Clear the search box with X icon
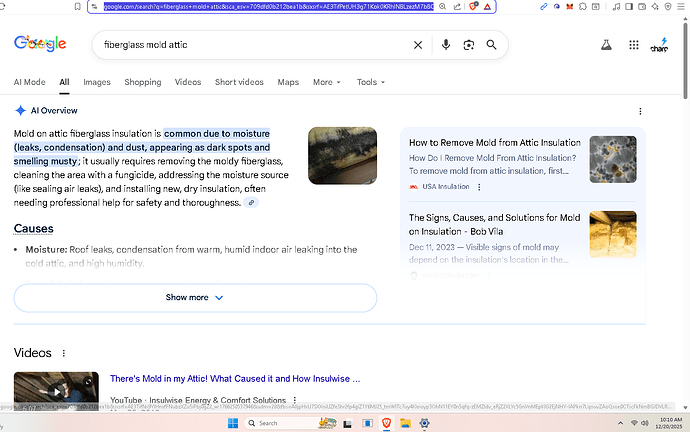 pos(418,45)
